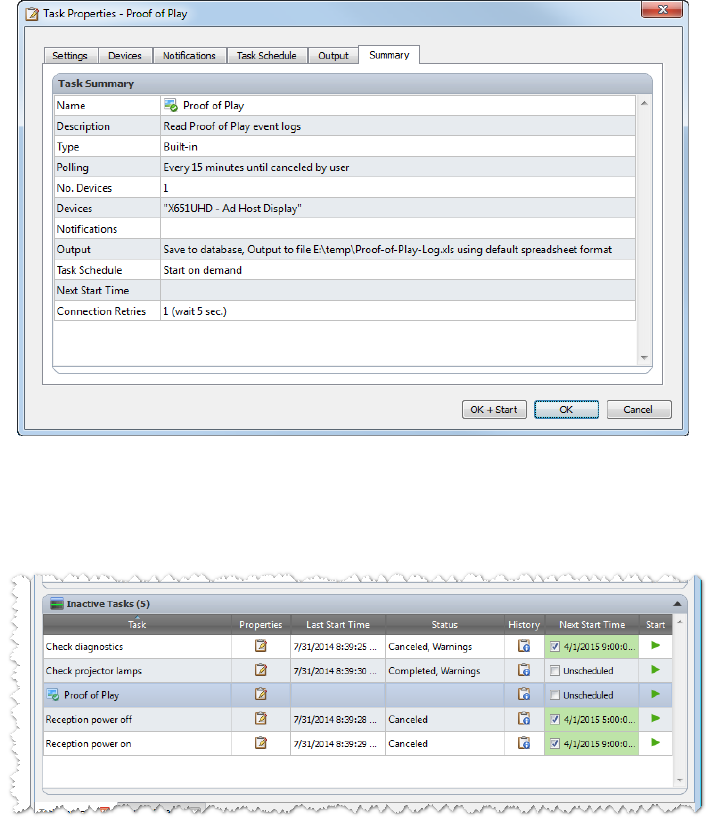Viewport: 706px width, 822px height.
Task: Switch to the Notifications tab
Action: [x=189, y=56]
